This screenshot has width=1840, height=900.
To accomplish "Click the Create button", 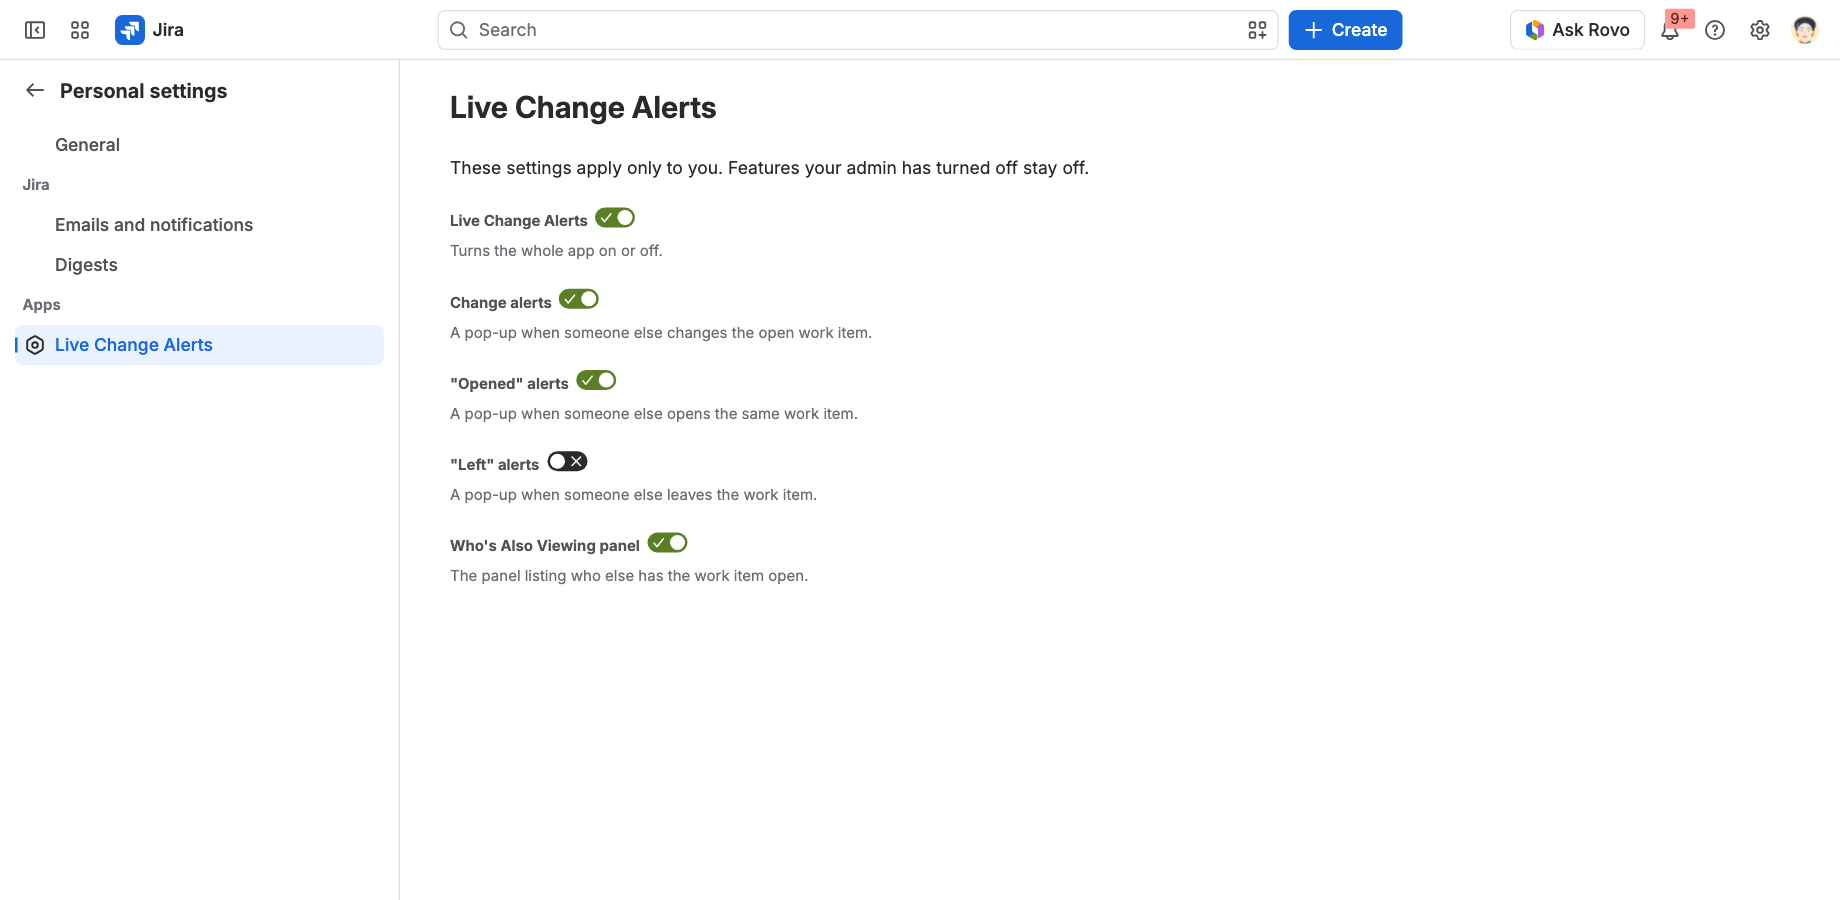I will pos(1345,30).
